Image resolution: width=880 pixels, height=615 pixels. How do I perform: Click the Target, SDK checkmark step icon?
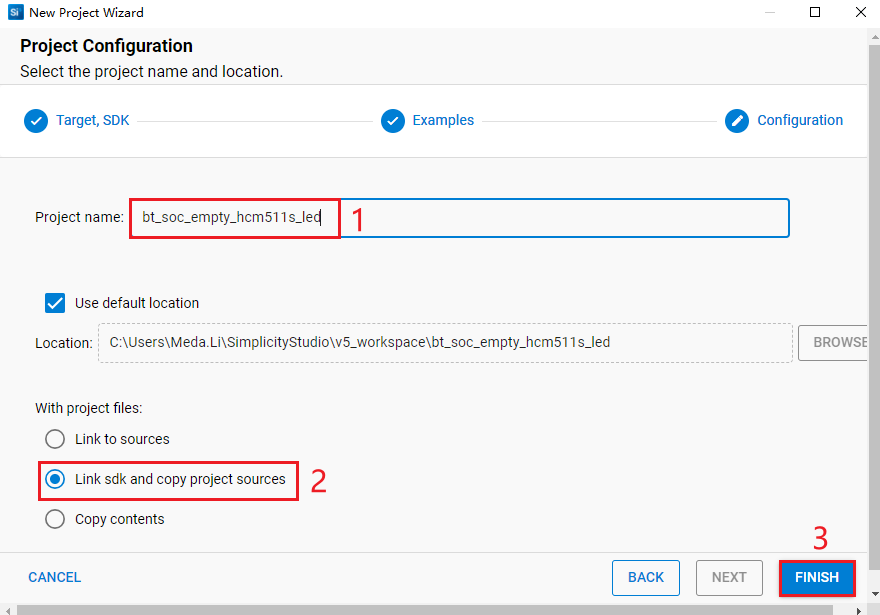[36, 121]
